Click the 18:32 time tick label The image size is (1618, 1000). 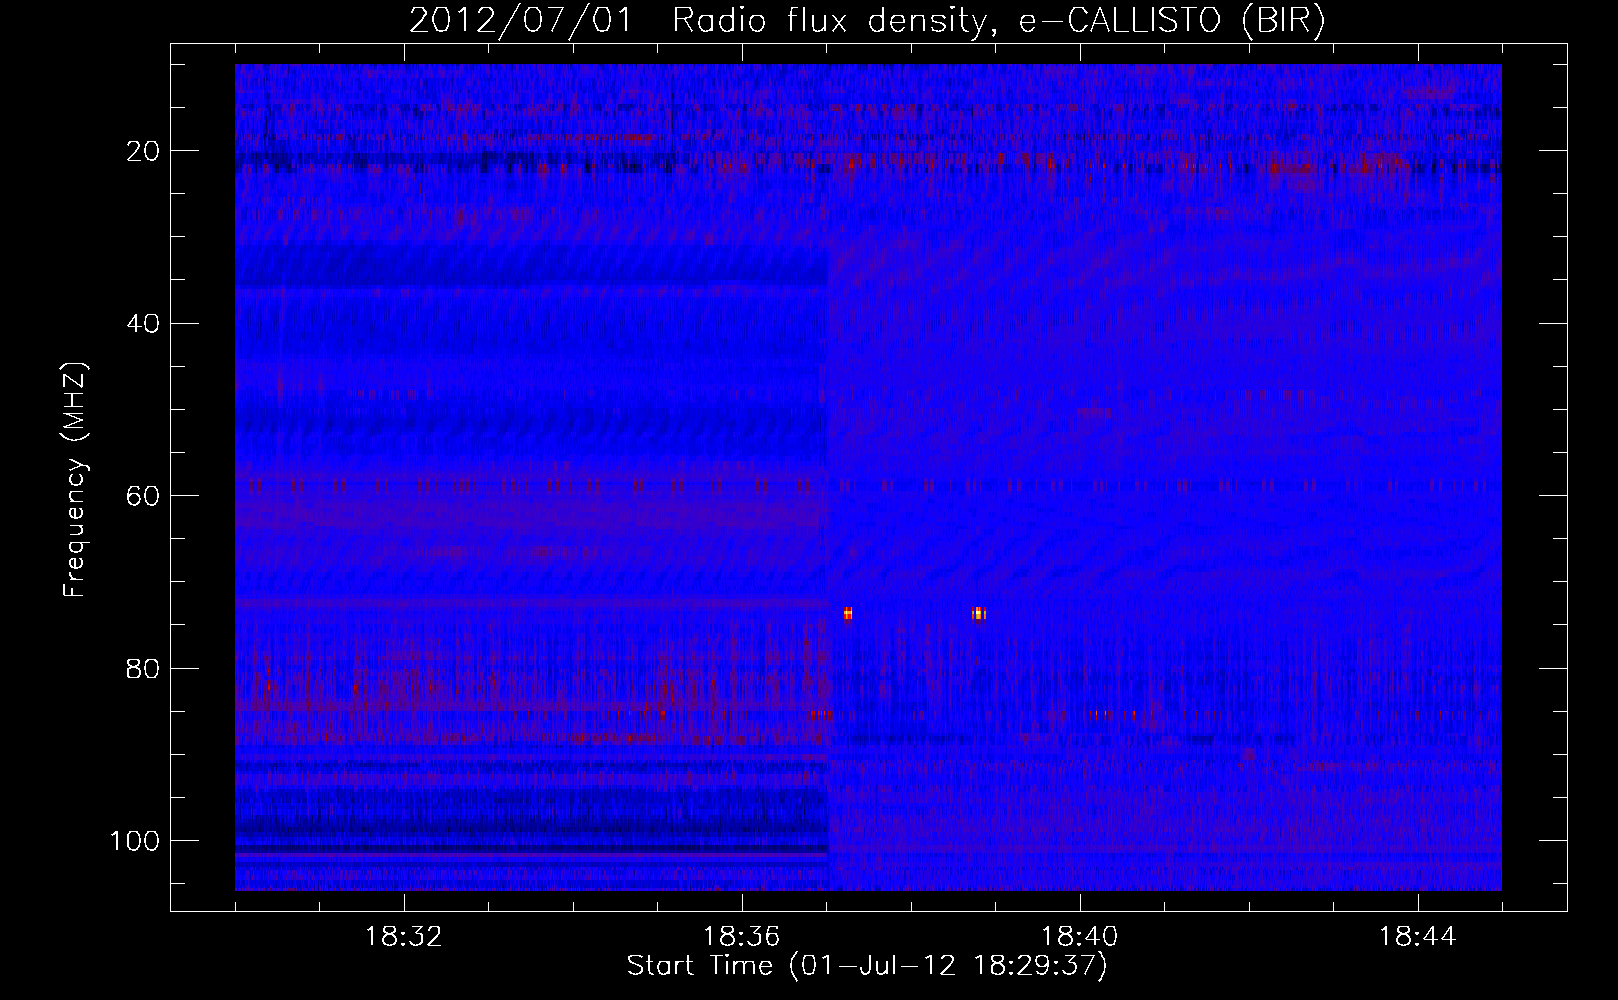click(404, 937)
